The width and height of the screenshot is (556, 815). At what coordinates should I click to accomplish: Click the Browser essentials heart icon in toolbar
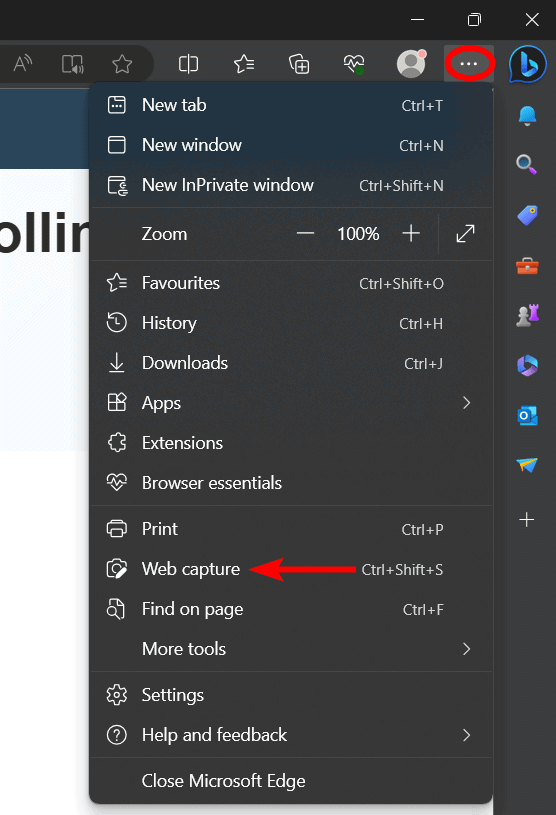[x=354, y=64]
